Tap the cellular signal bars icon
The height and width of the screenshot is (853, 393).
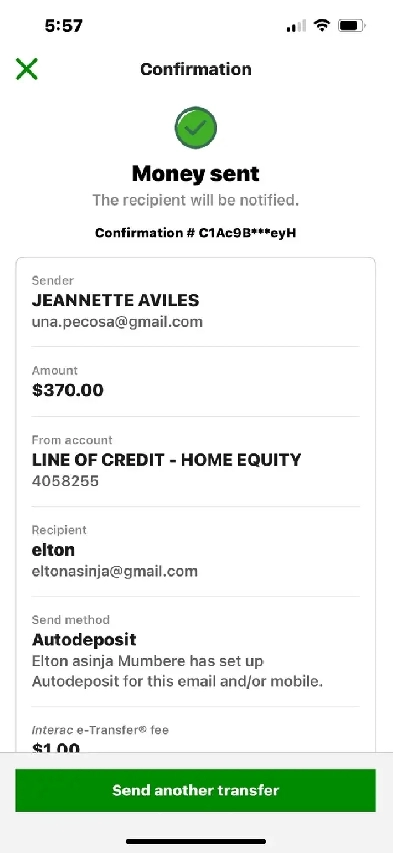(296, 26)
